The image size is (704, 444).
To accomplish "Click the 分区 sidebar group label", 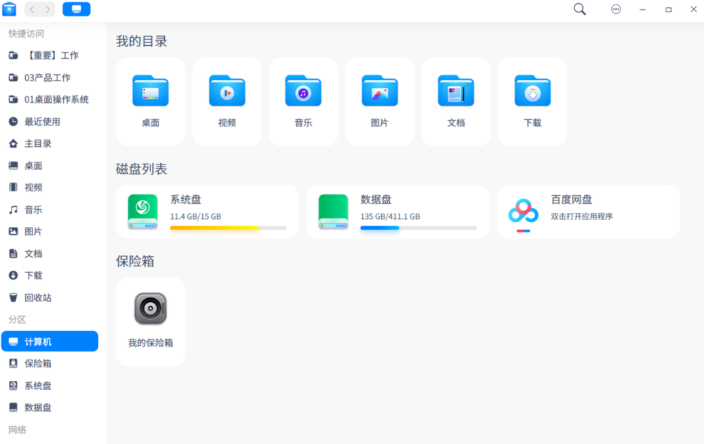I will 17,320.
